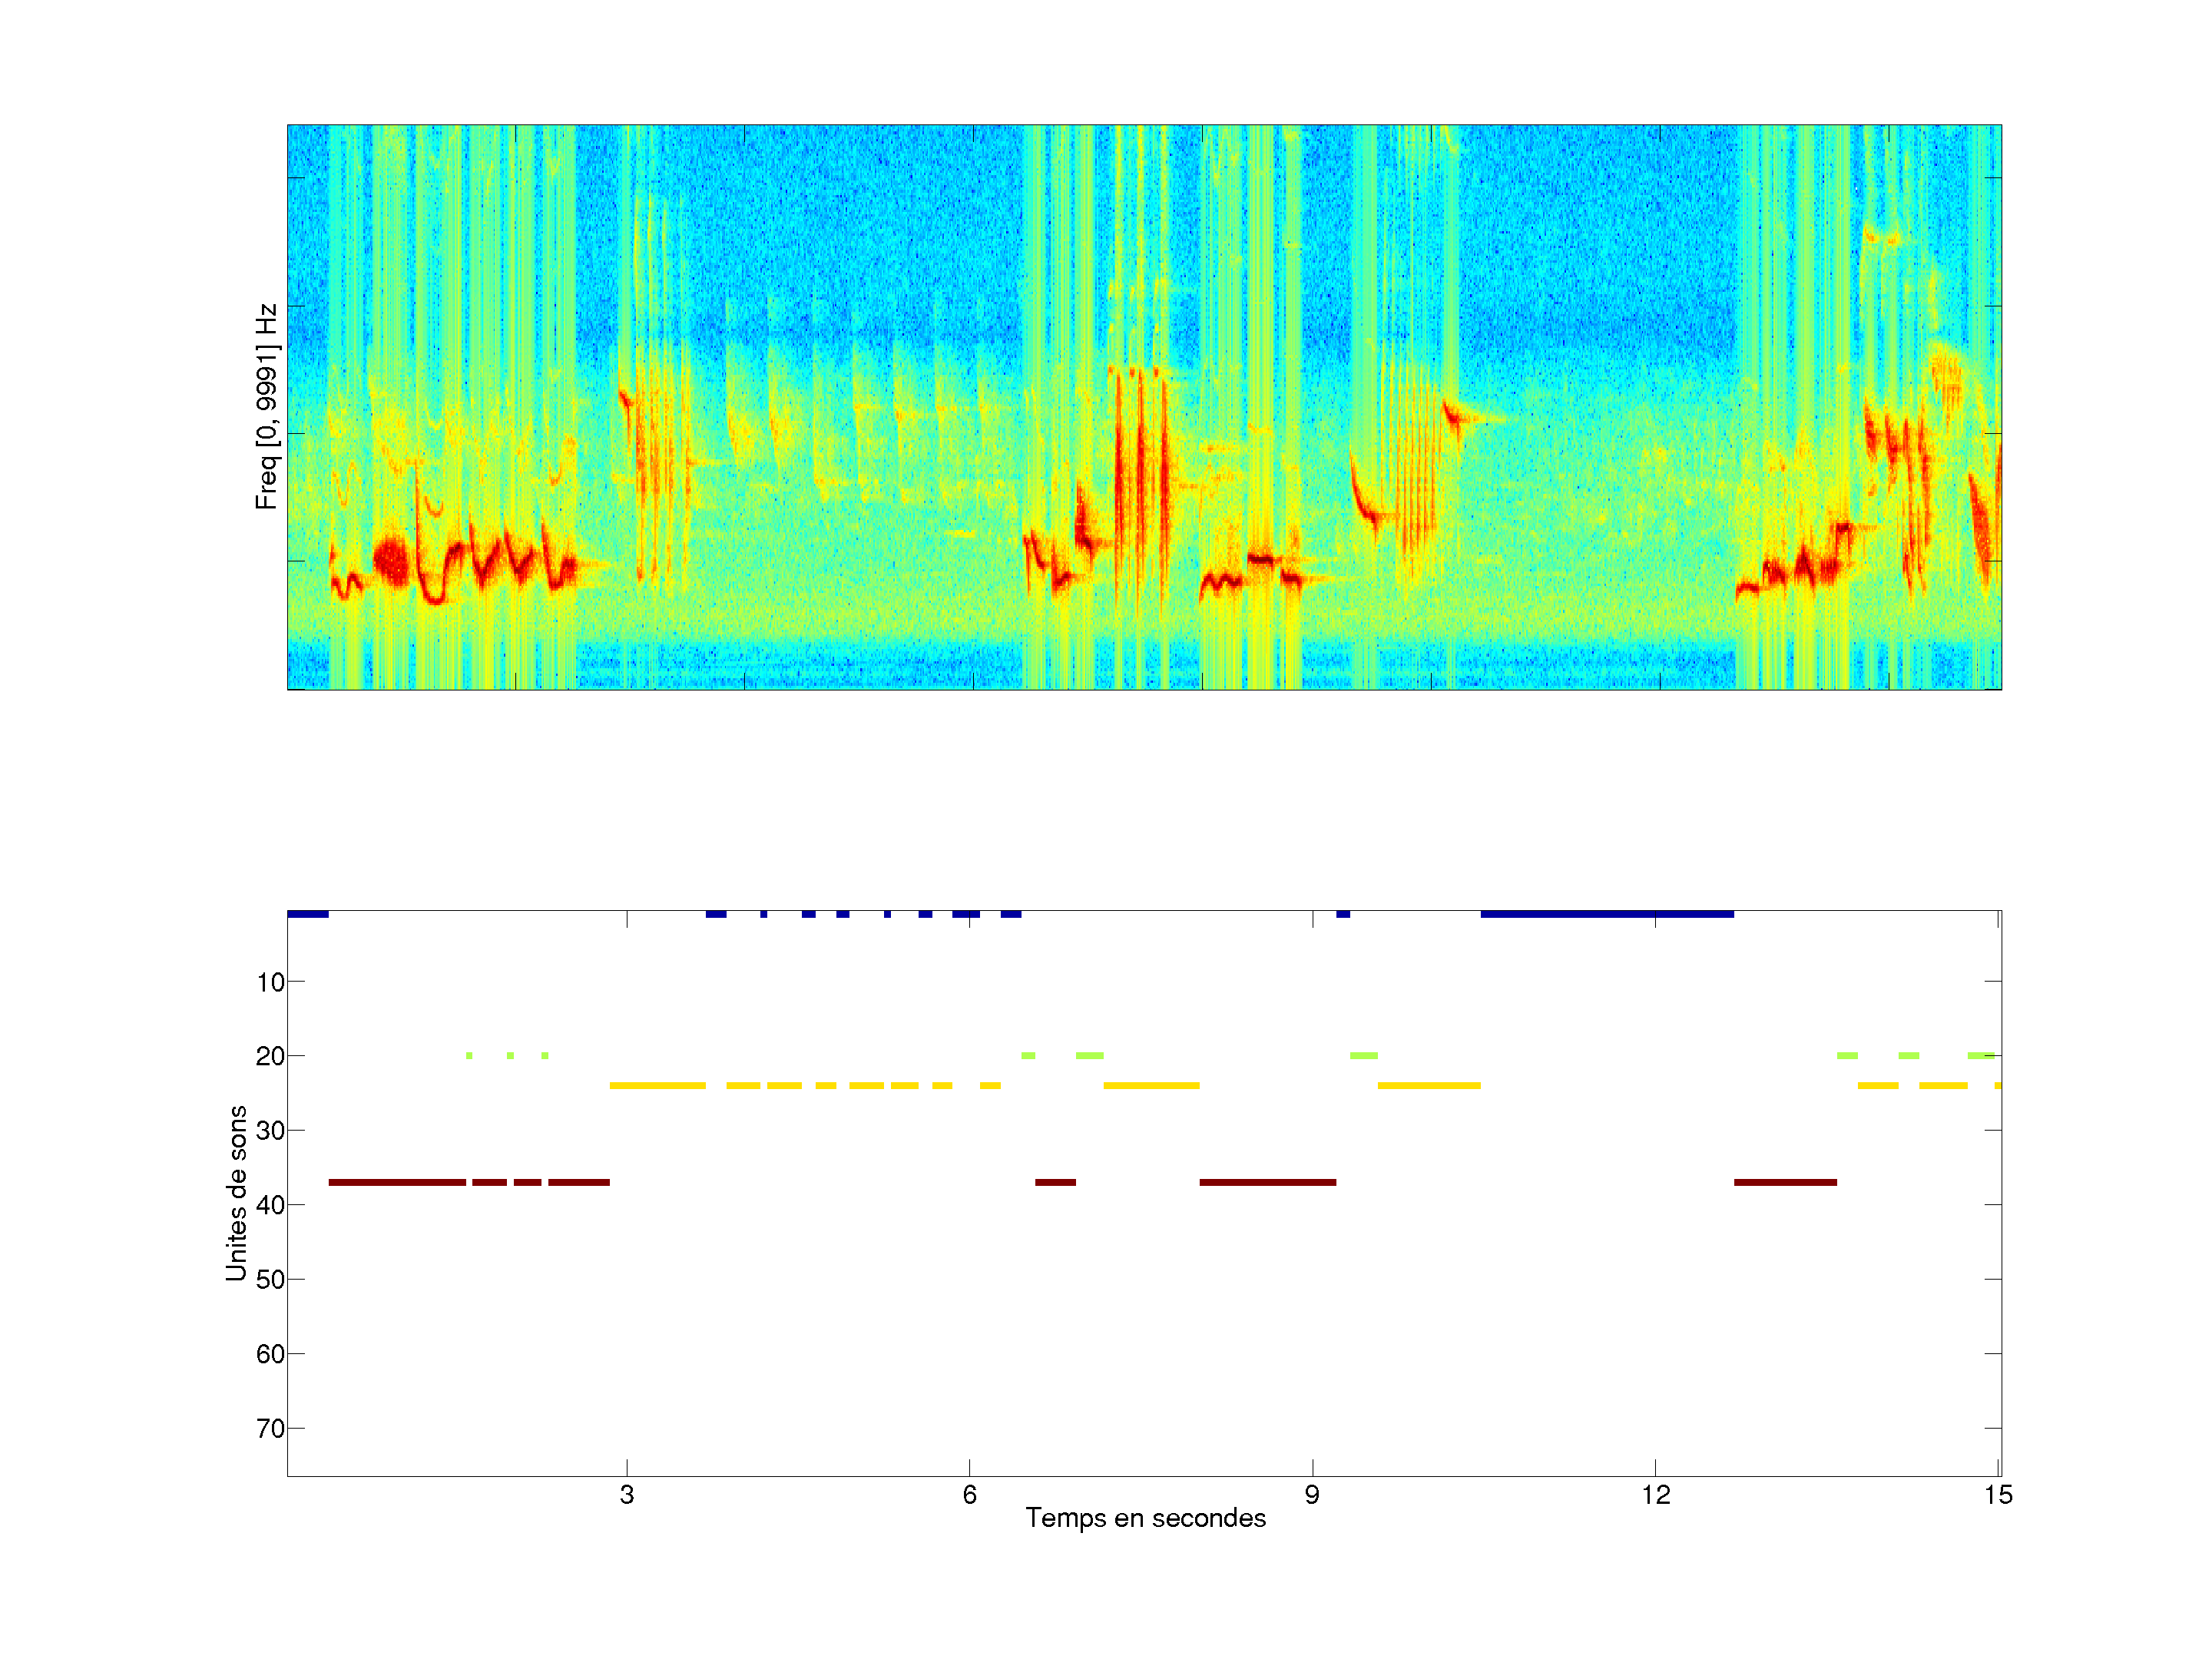Screen dimensions: 2212x1659
Task: Click the y-axis tick label 10
Action: [x=270, y=982]
